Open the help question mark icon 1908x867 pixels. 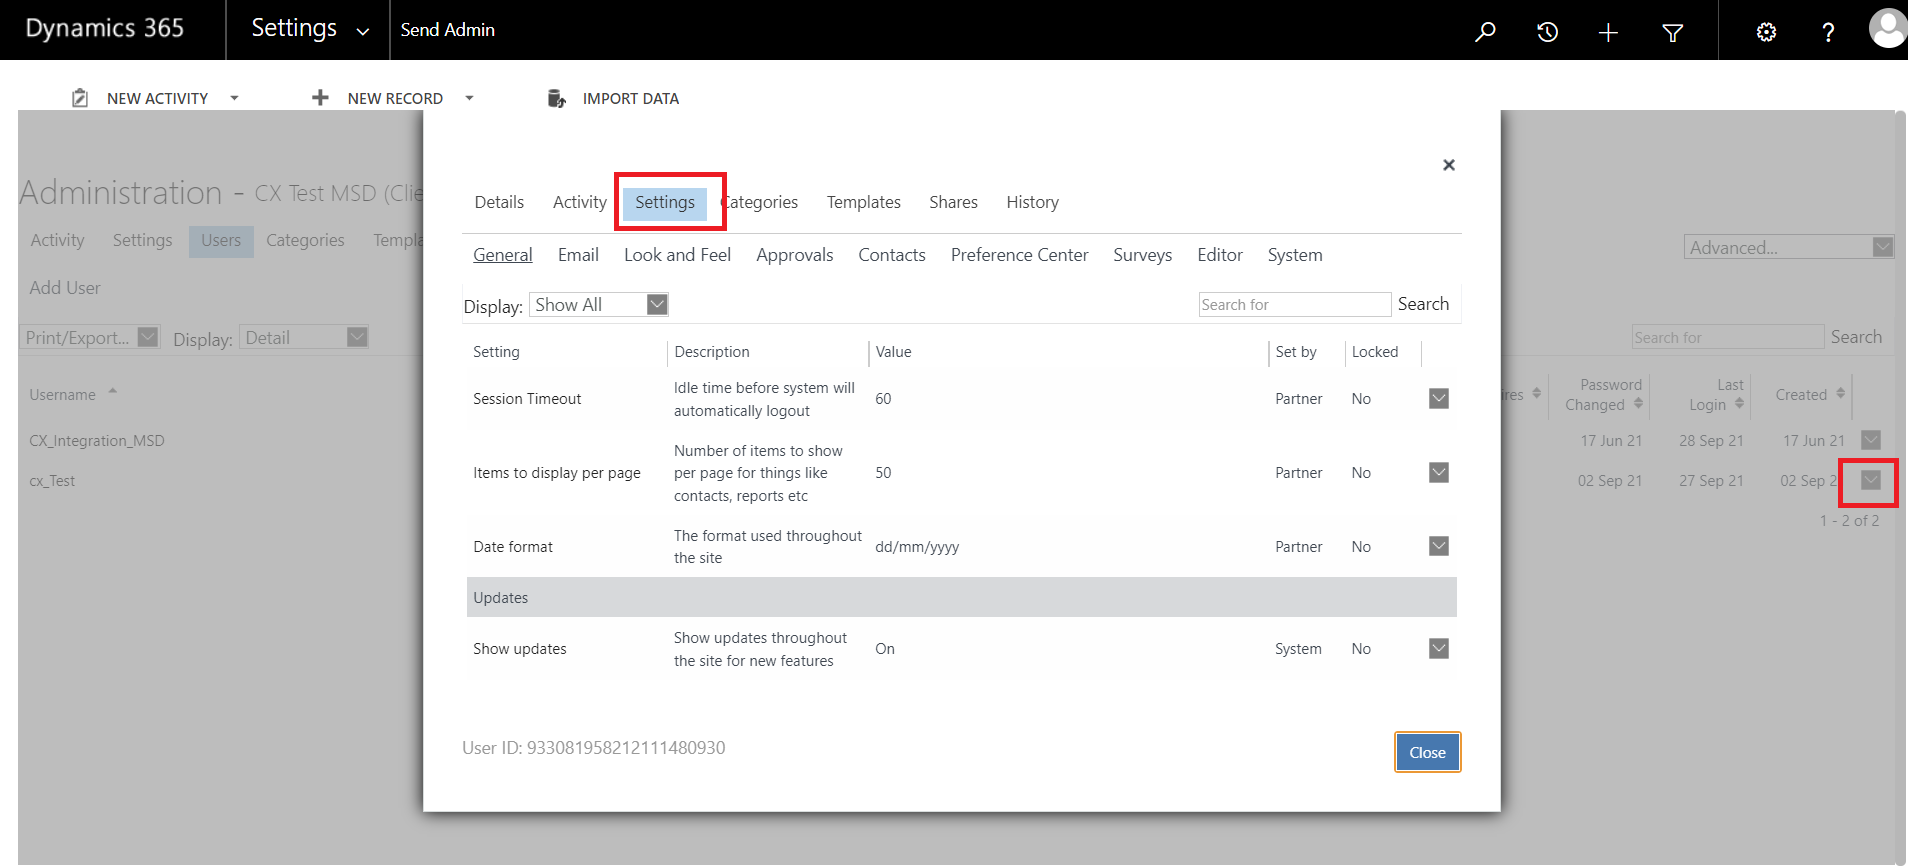1828,32
